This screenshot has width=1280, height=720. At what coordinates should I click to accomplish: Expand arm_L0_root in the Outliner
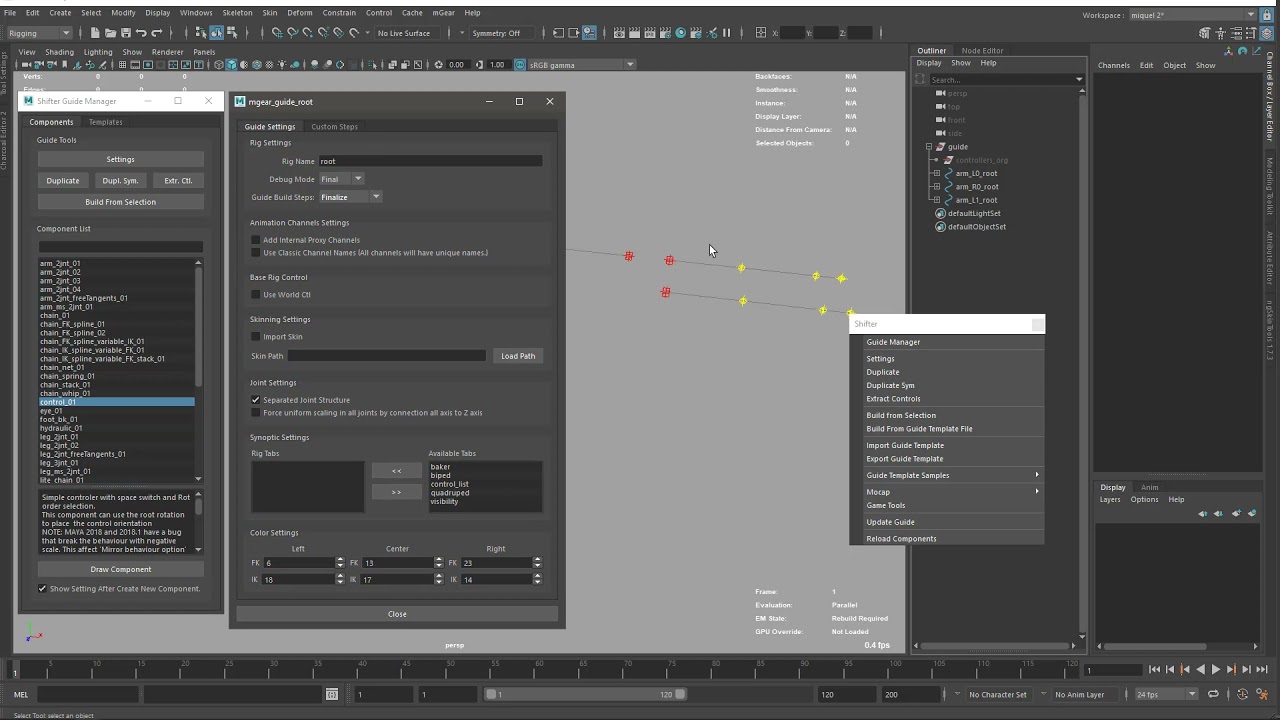[937, 174]
